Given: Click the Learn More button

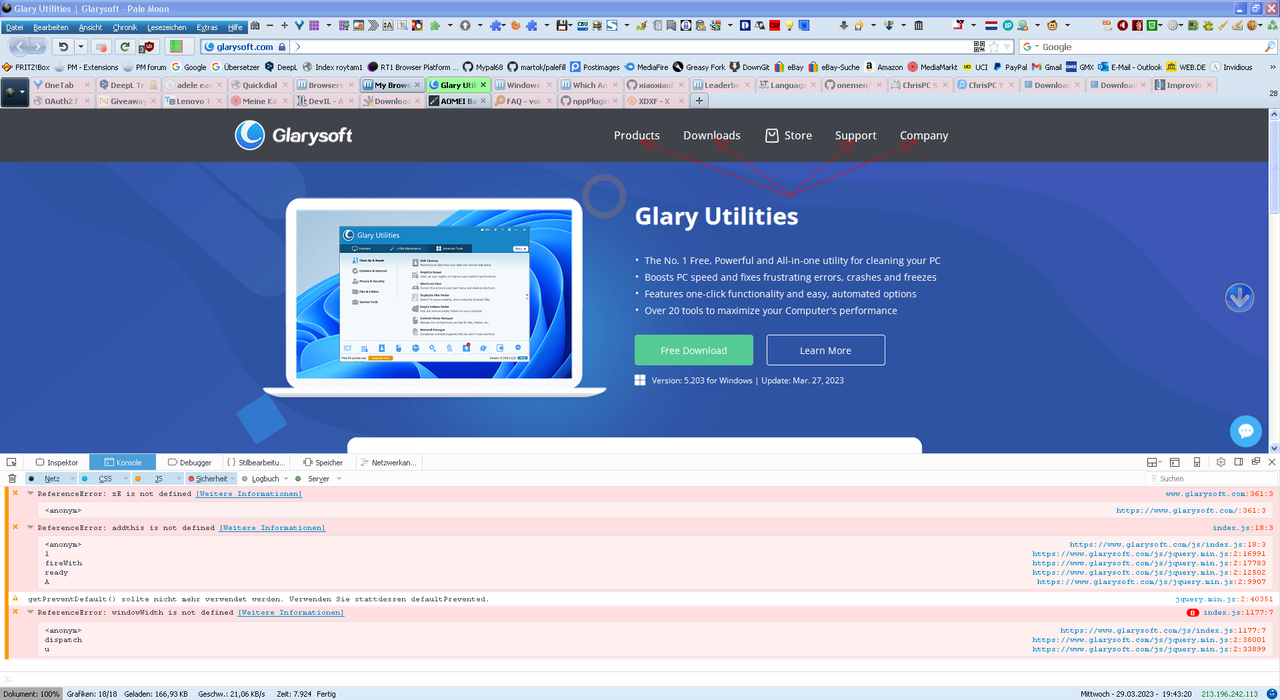Looking at the screenshot, I should tap(826, 350).
